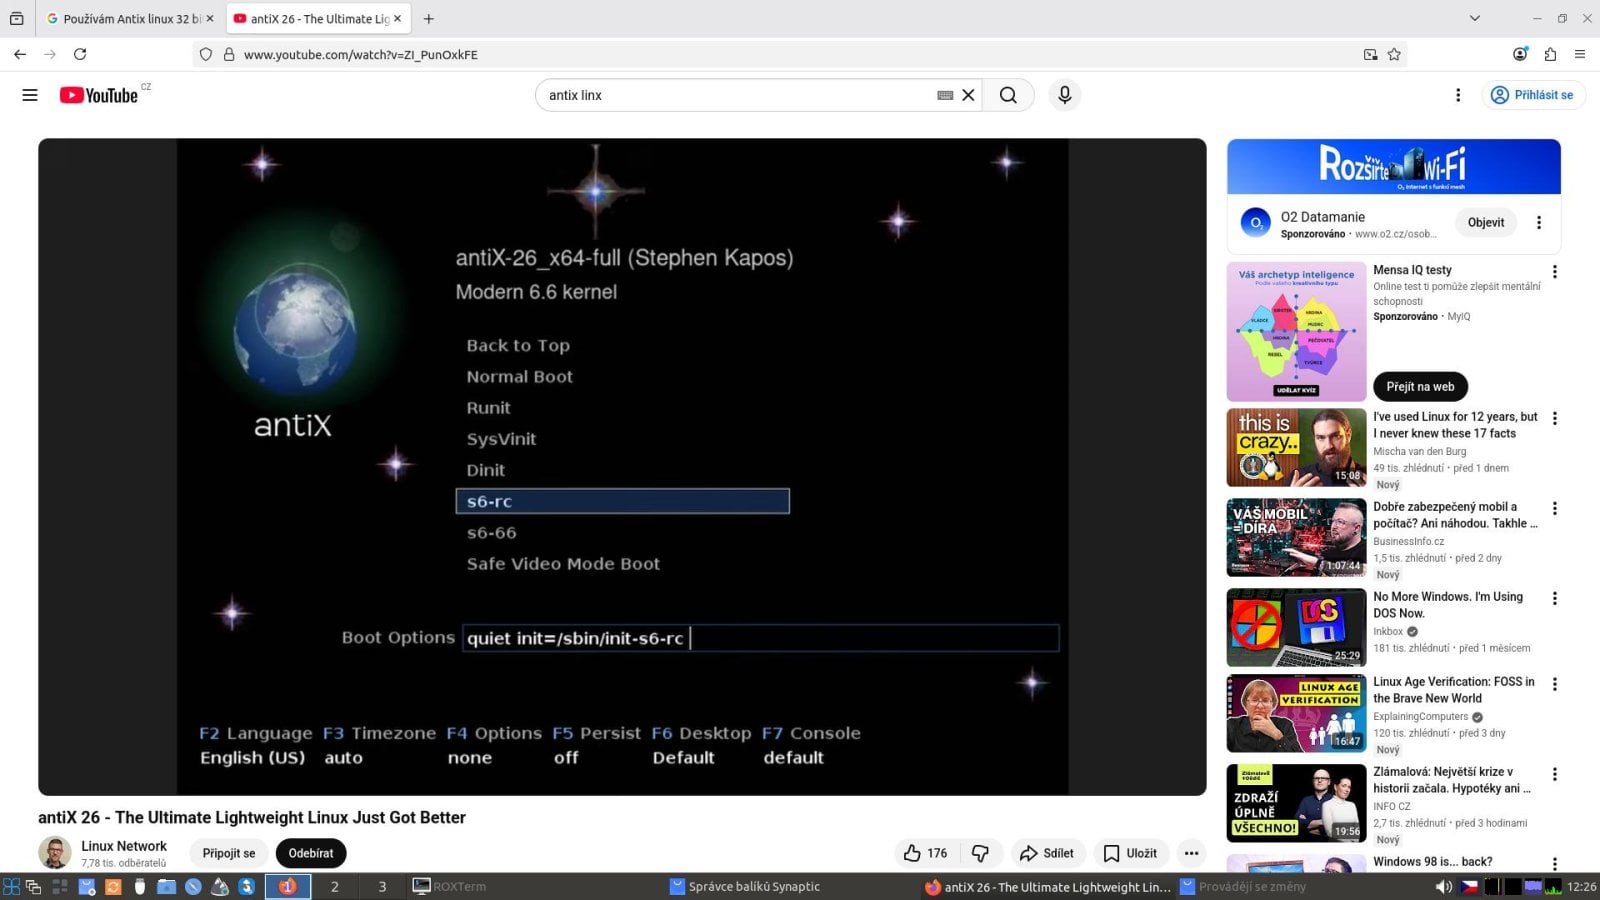Screen dimensions: 1600x900
Task: Go to the YouTube home logo
Action: pyautogui.click(x=99, y=95)
